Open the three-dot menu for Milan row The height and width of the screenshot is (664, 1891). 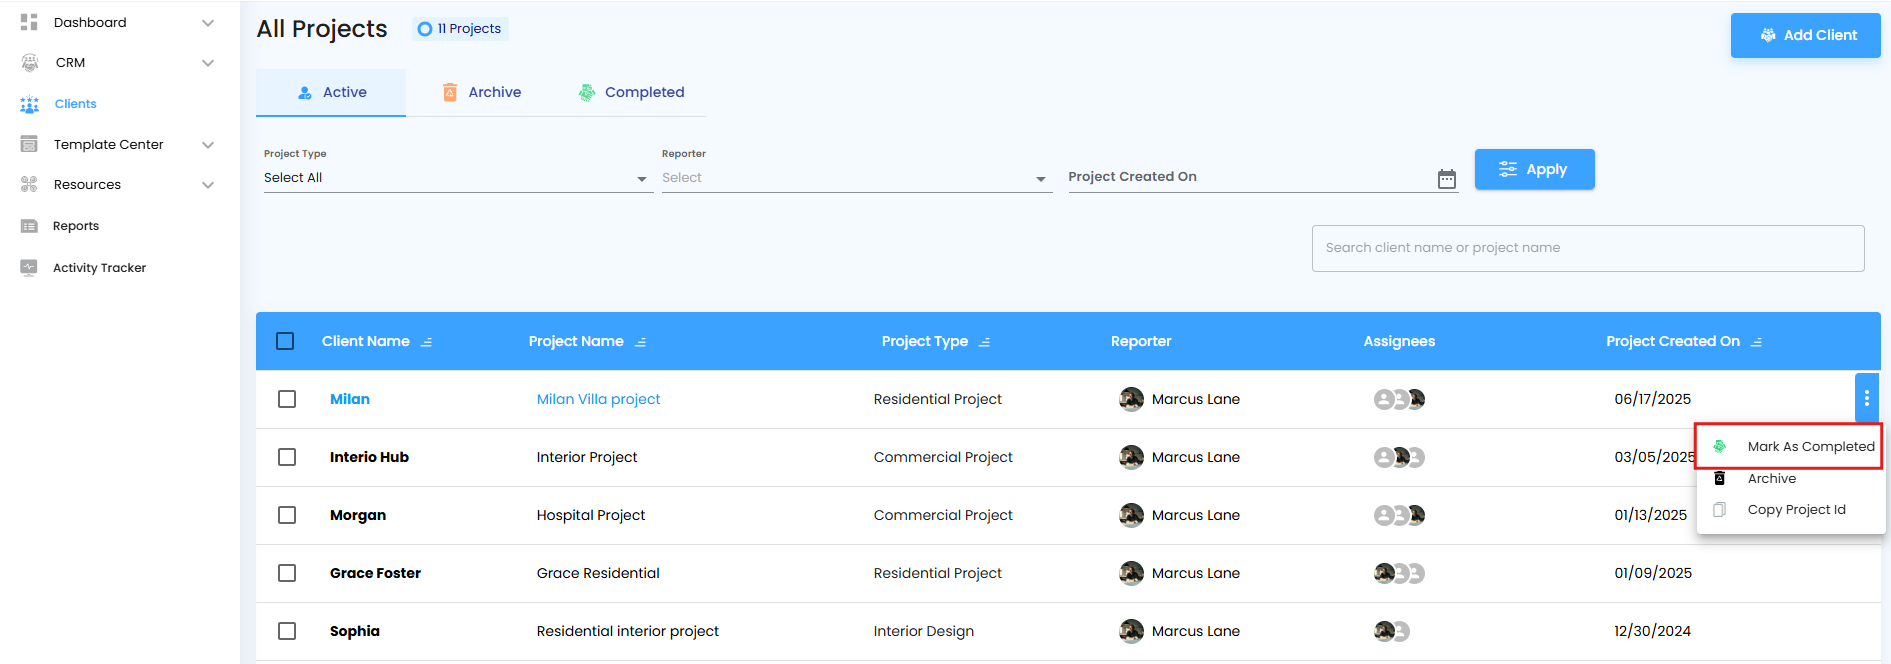pyautogui.click(x=1866, y=398)
